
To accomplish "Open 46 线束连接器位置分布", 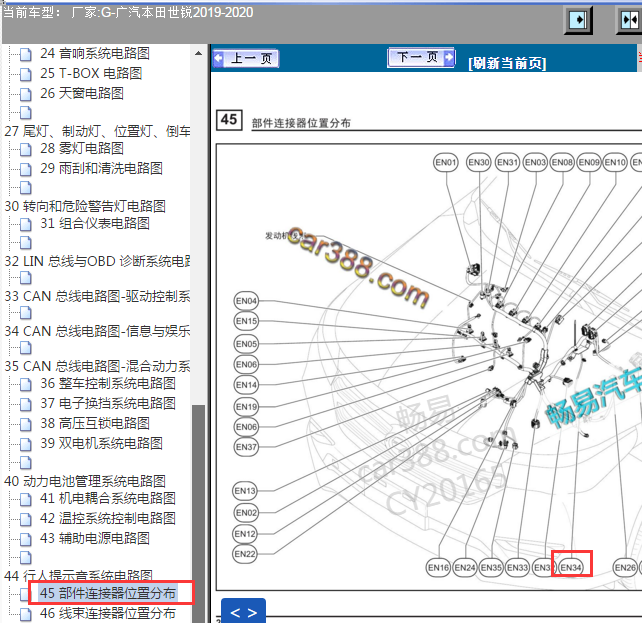I will [108, 613].
